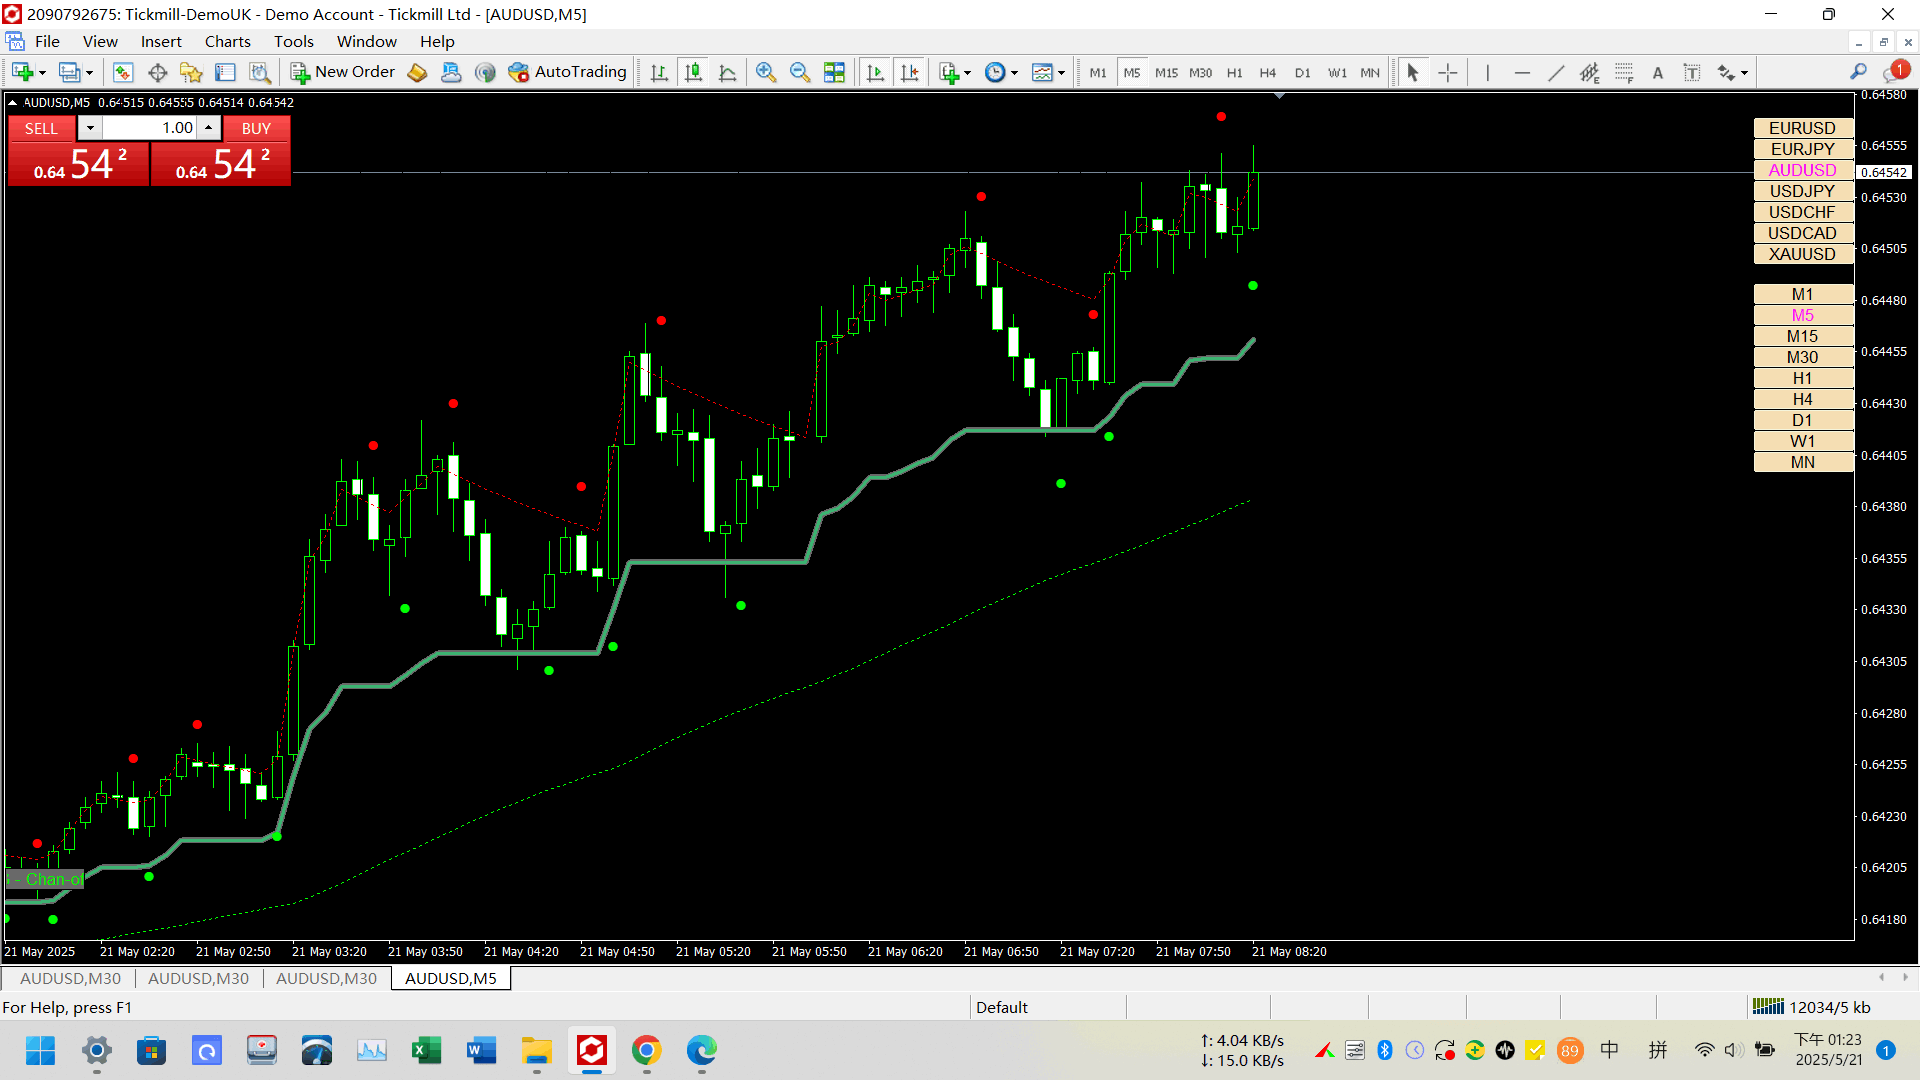The width and height of the screenshot is (1920, 1080).
Task: Click the Tile Windows icon
Action: point(834,72)
